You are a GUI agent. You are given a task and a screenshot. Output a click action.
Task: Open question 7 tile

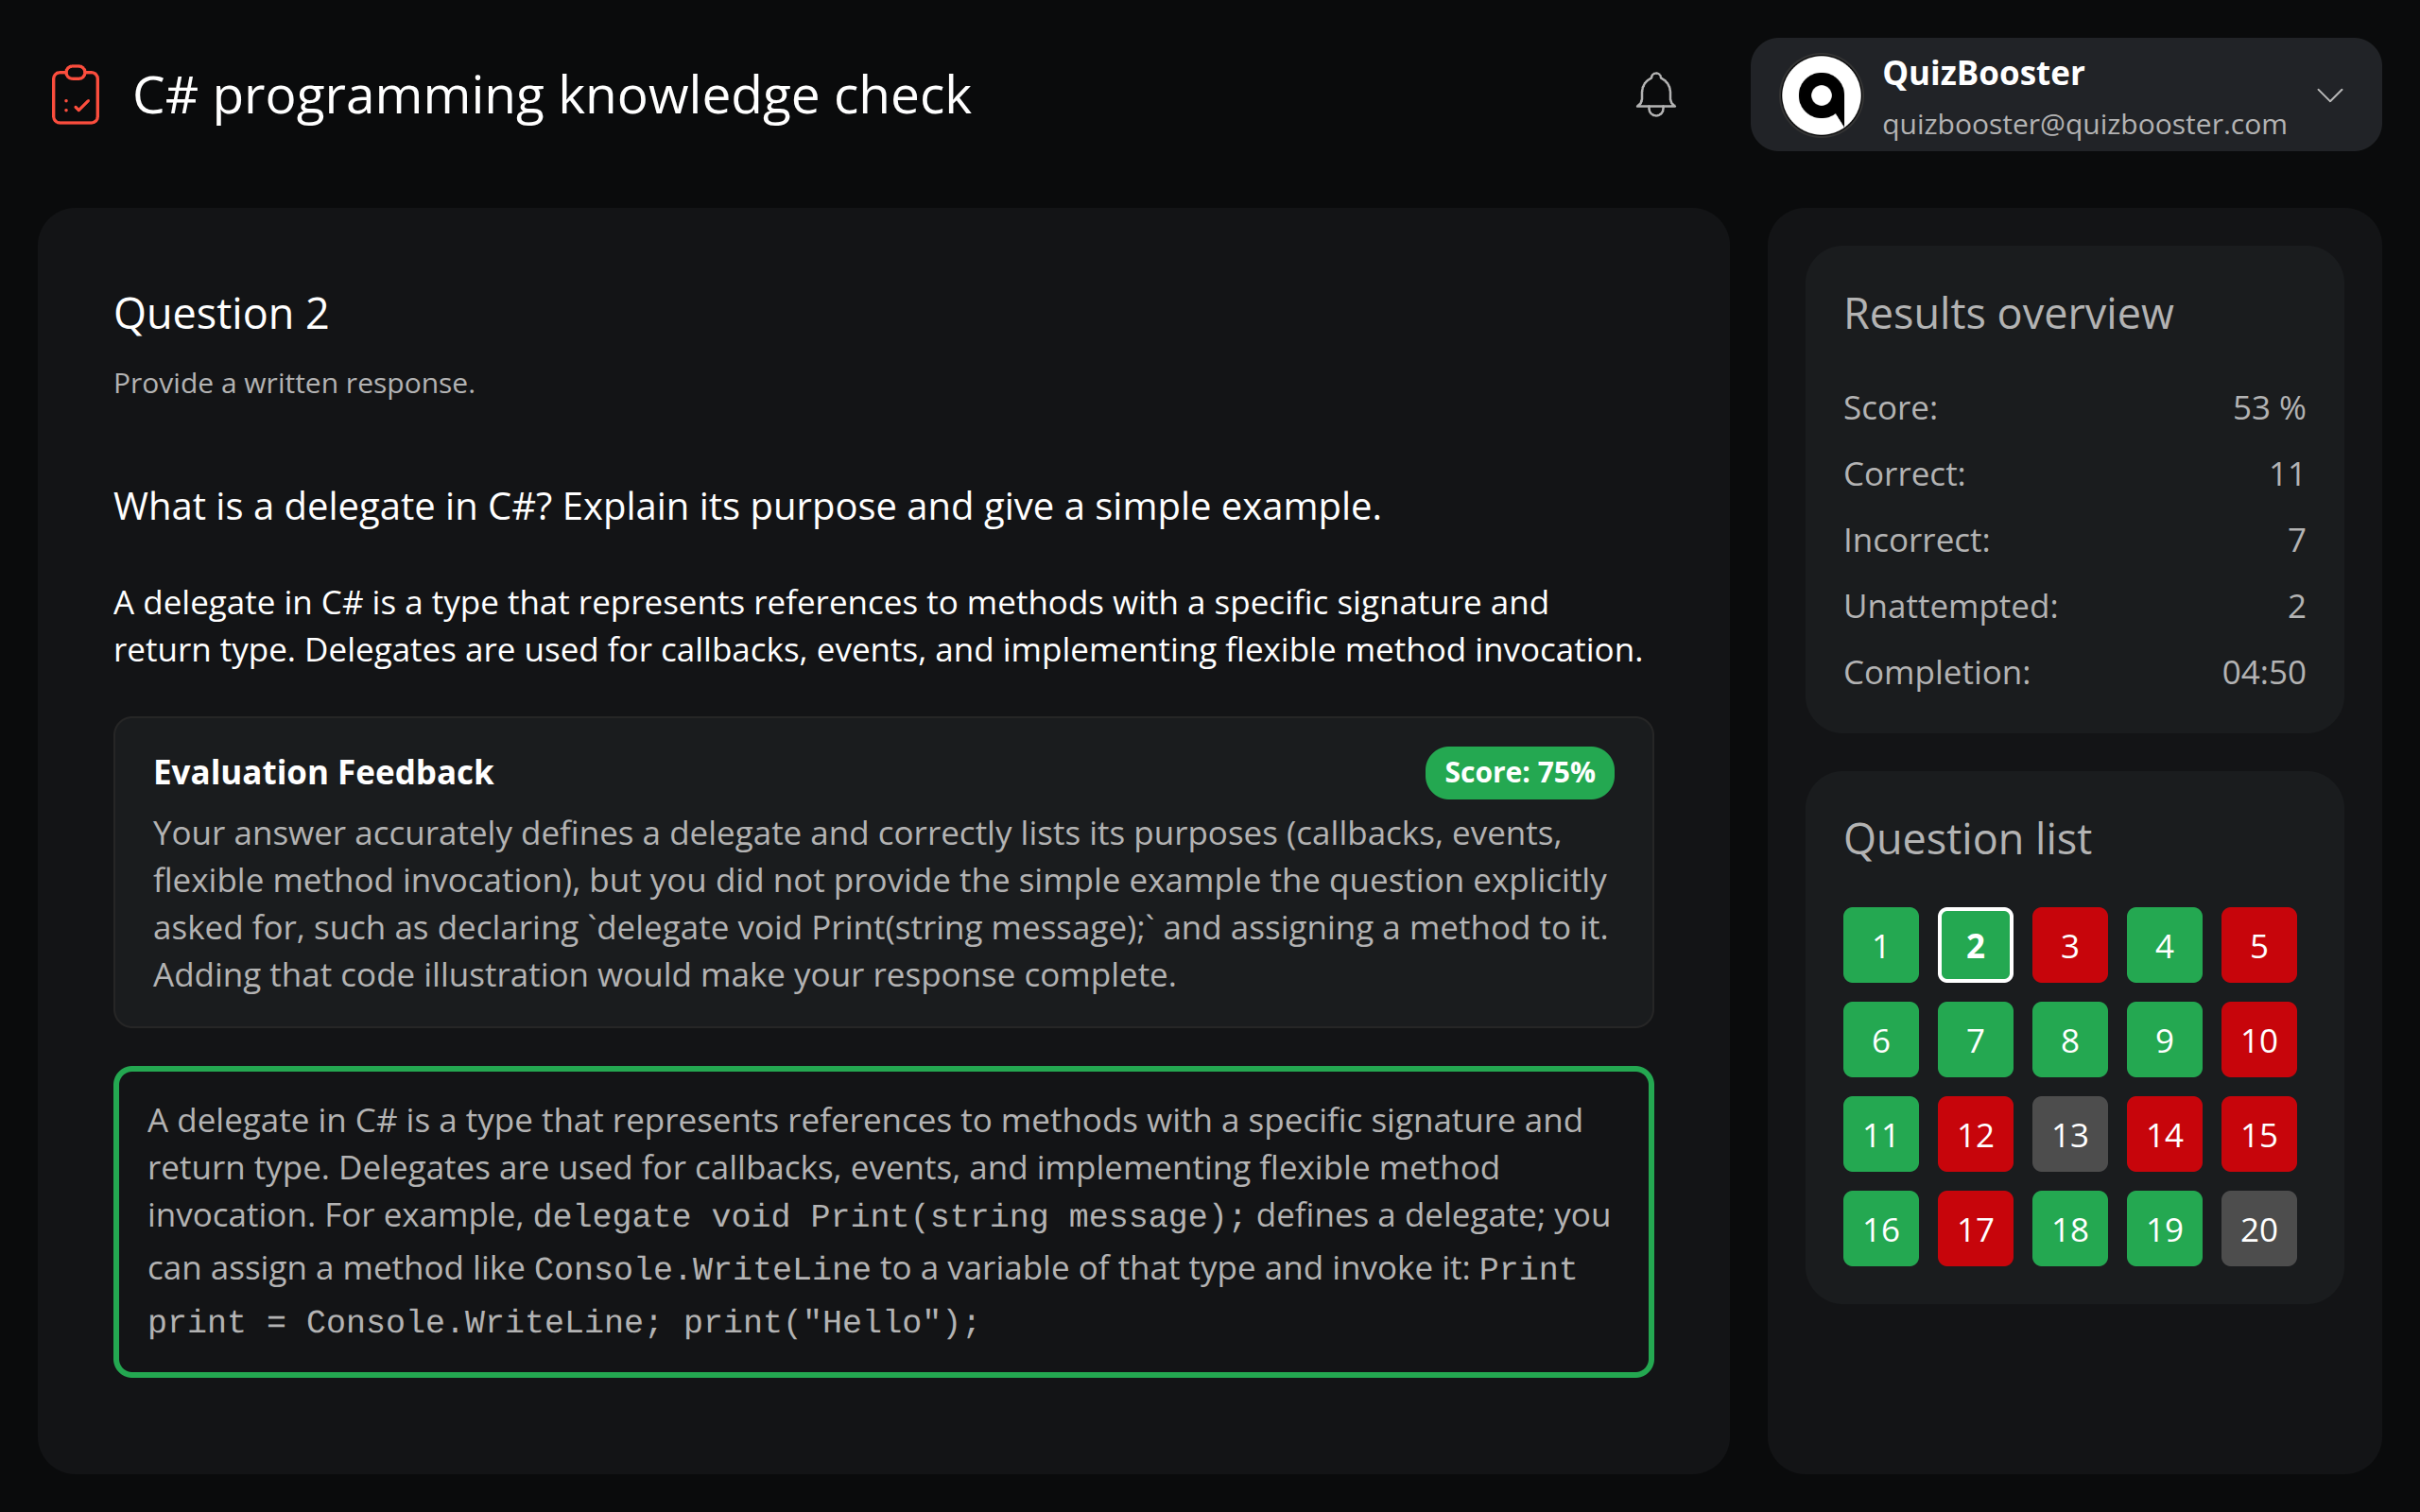pyautogui.click(x=1975, y=1040)
